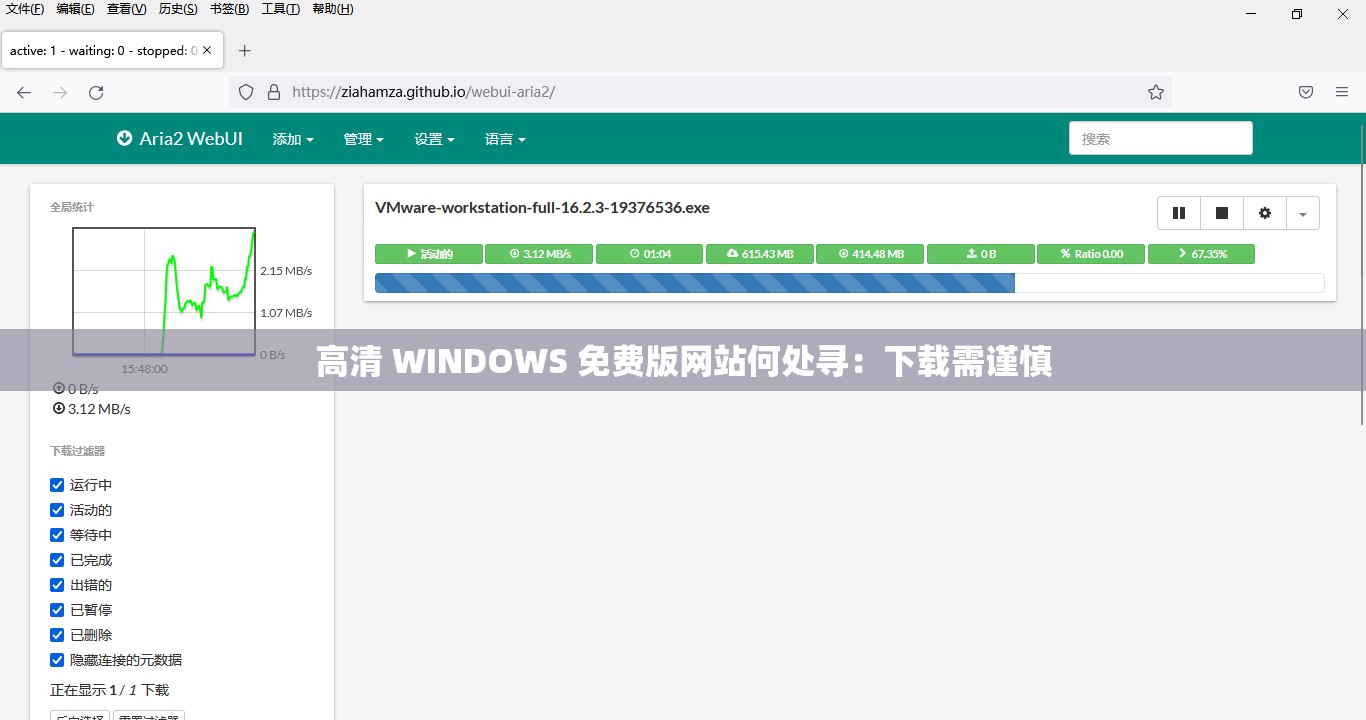The image size is (1366, 720).
Task: Open the 帮助(H) menu
Action: tap(333, 9)
